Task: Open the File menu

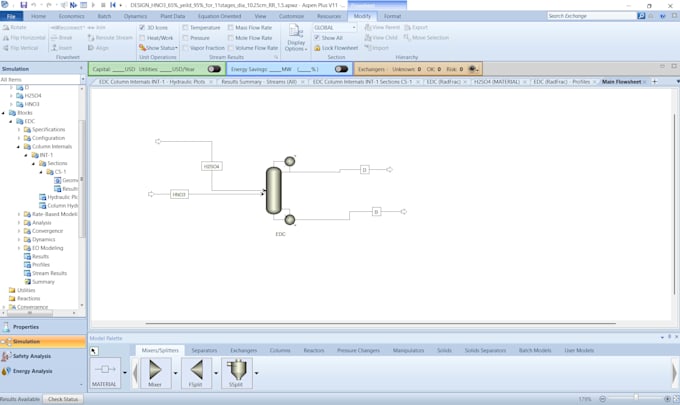Action: click(11, 16)
